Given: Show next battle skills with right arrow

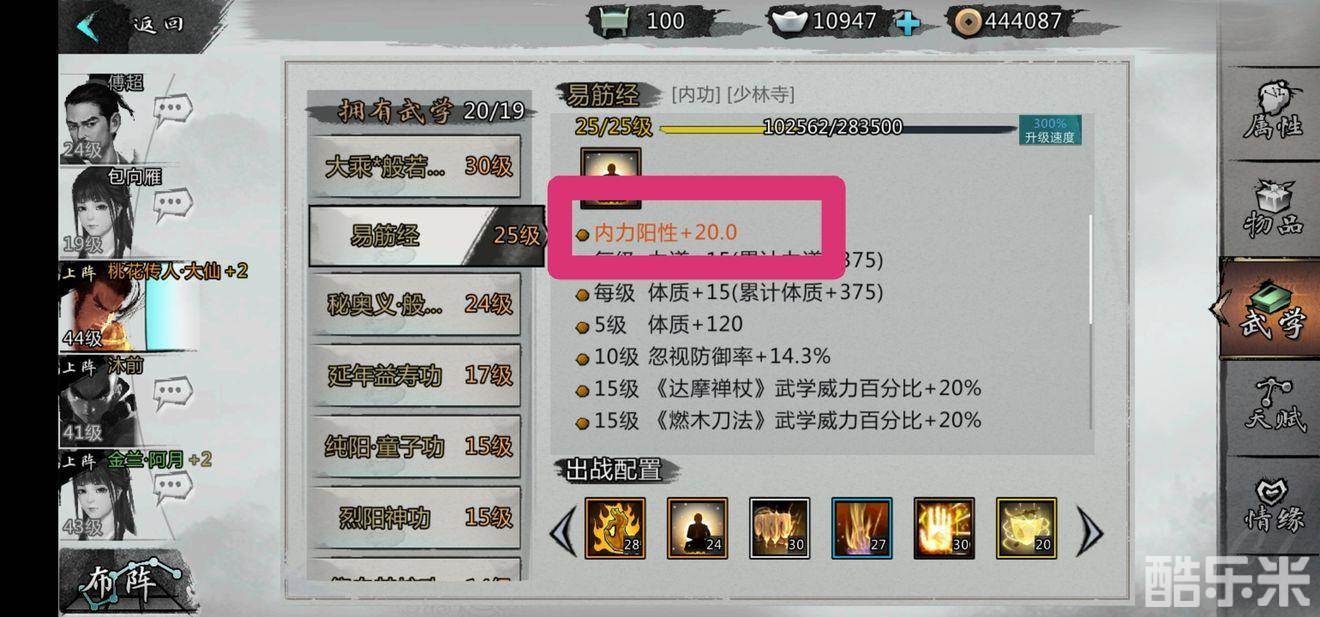Looking at the screenshot, I should pos(1089,530).
